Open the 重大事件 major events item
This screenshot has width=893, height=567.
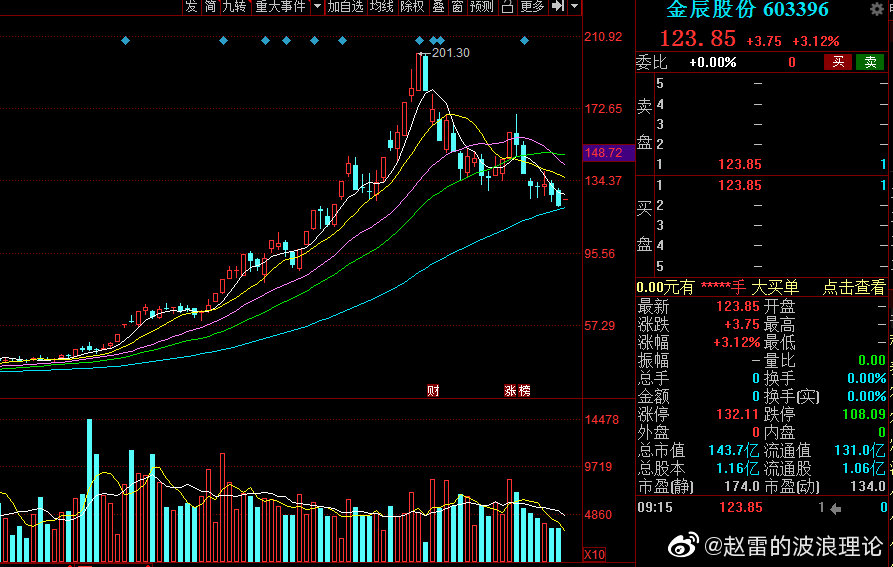click(x=280, y=7)
